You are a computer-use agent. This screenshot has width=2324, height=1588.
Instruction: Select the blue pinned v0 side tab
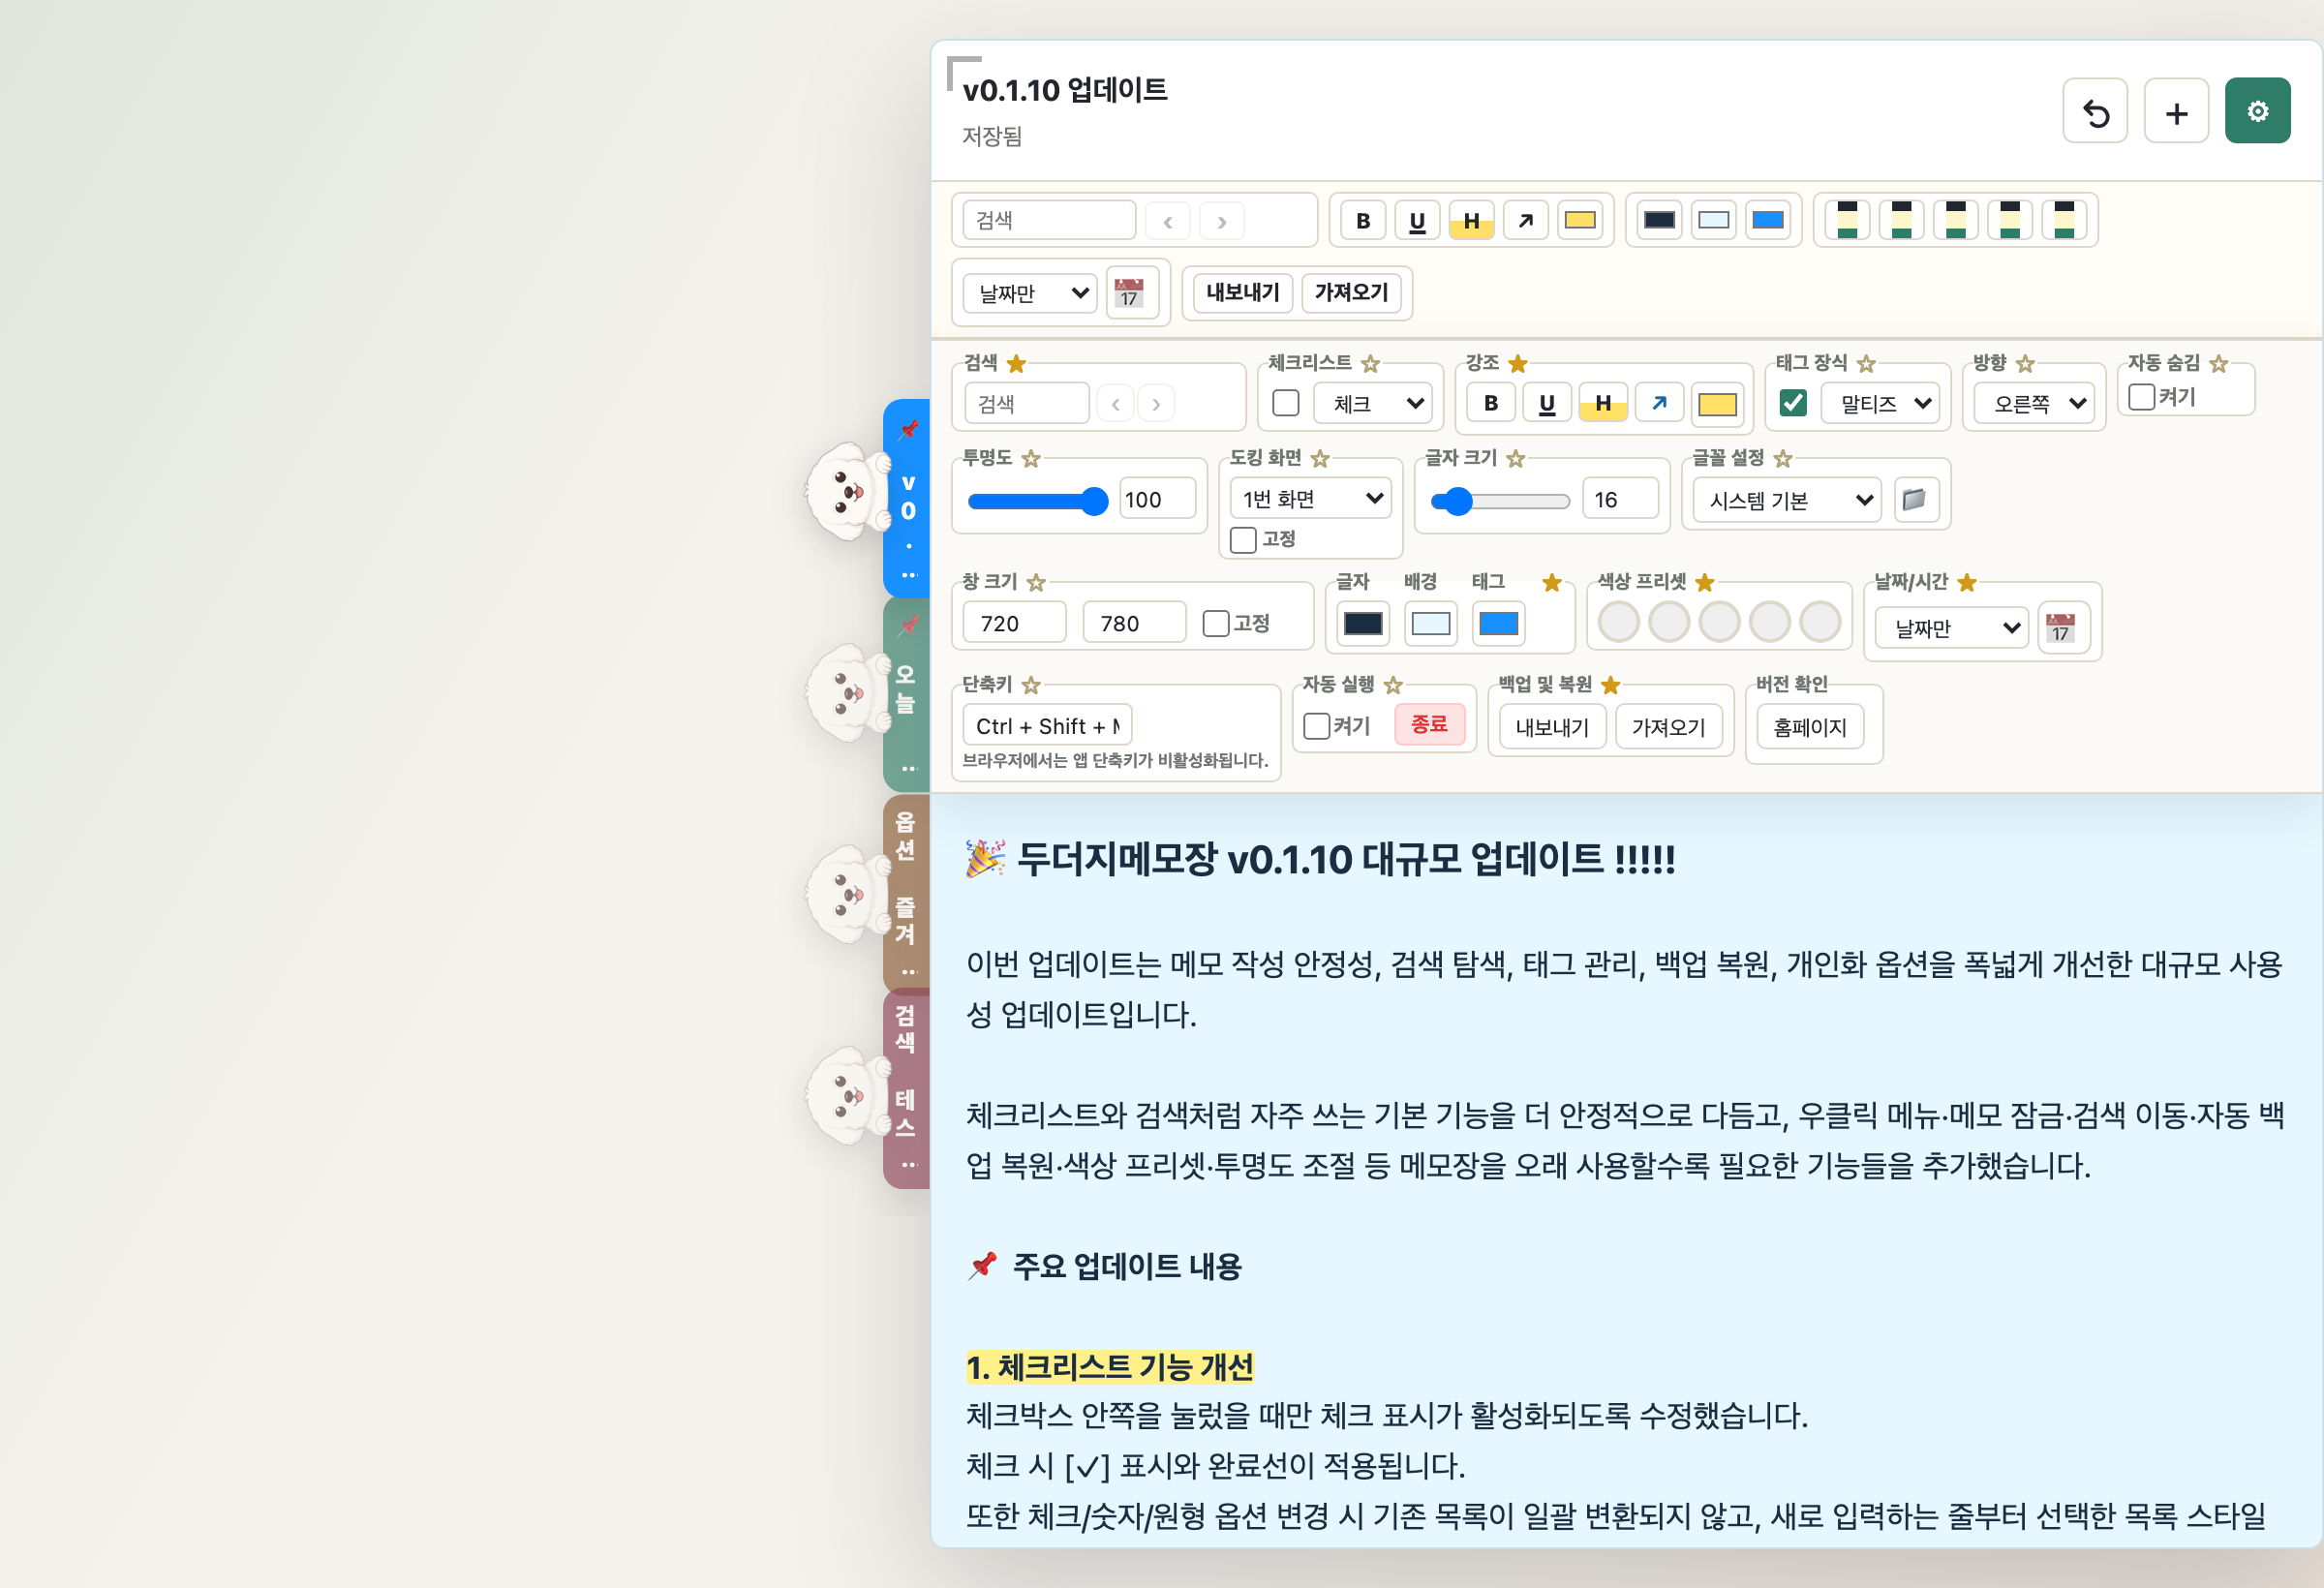(x=907, y=498)
